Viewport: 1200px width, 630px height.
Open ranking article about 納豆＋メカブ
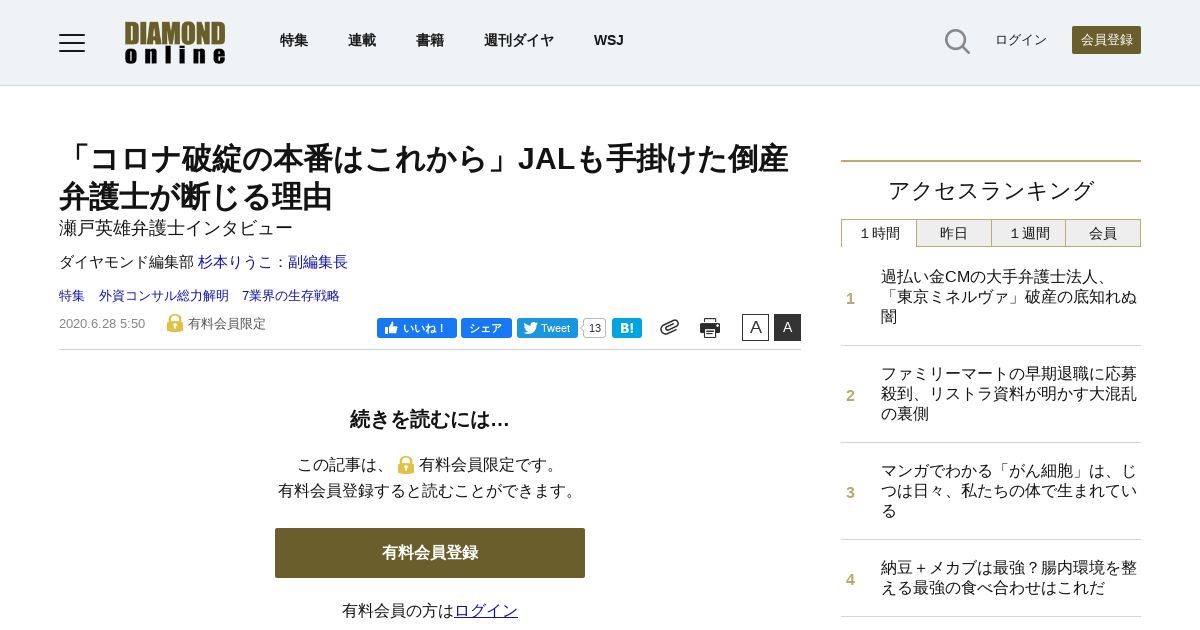coord(1009,578)
